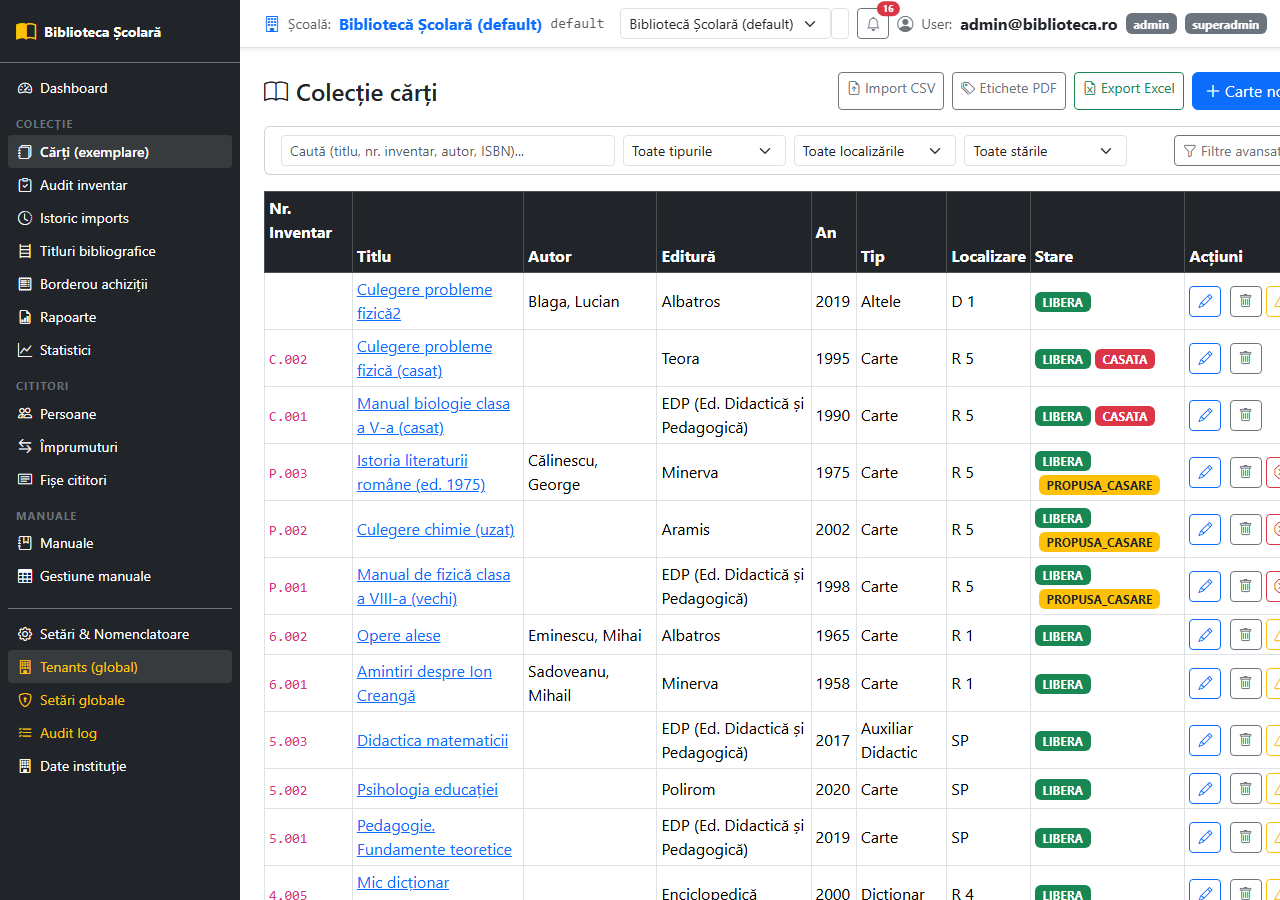
Task: Open the Culegere probleme fizică2 title link
Action: pos(424,301)
